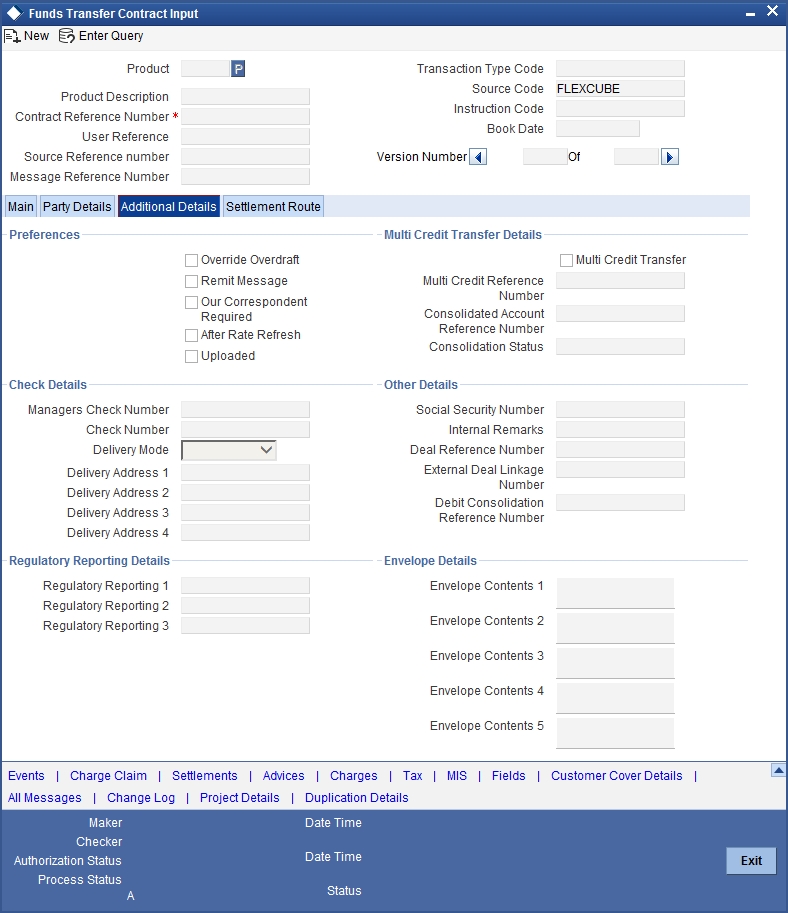Click the Book Date field
This screenshot has width=788, height=913.
click(598, 129)
